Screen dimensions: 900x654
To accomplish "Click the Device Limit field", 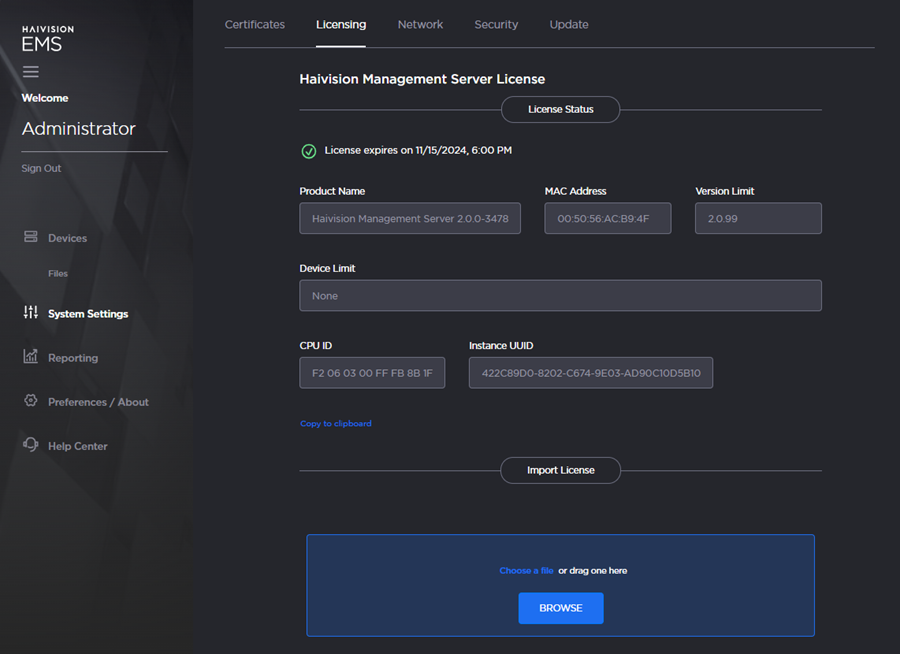I will coord(560,295).
